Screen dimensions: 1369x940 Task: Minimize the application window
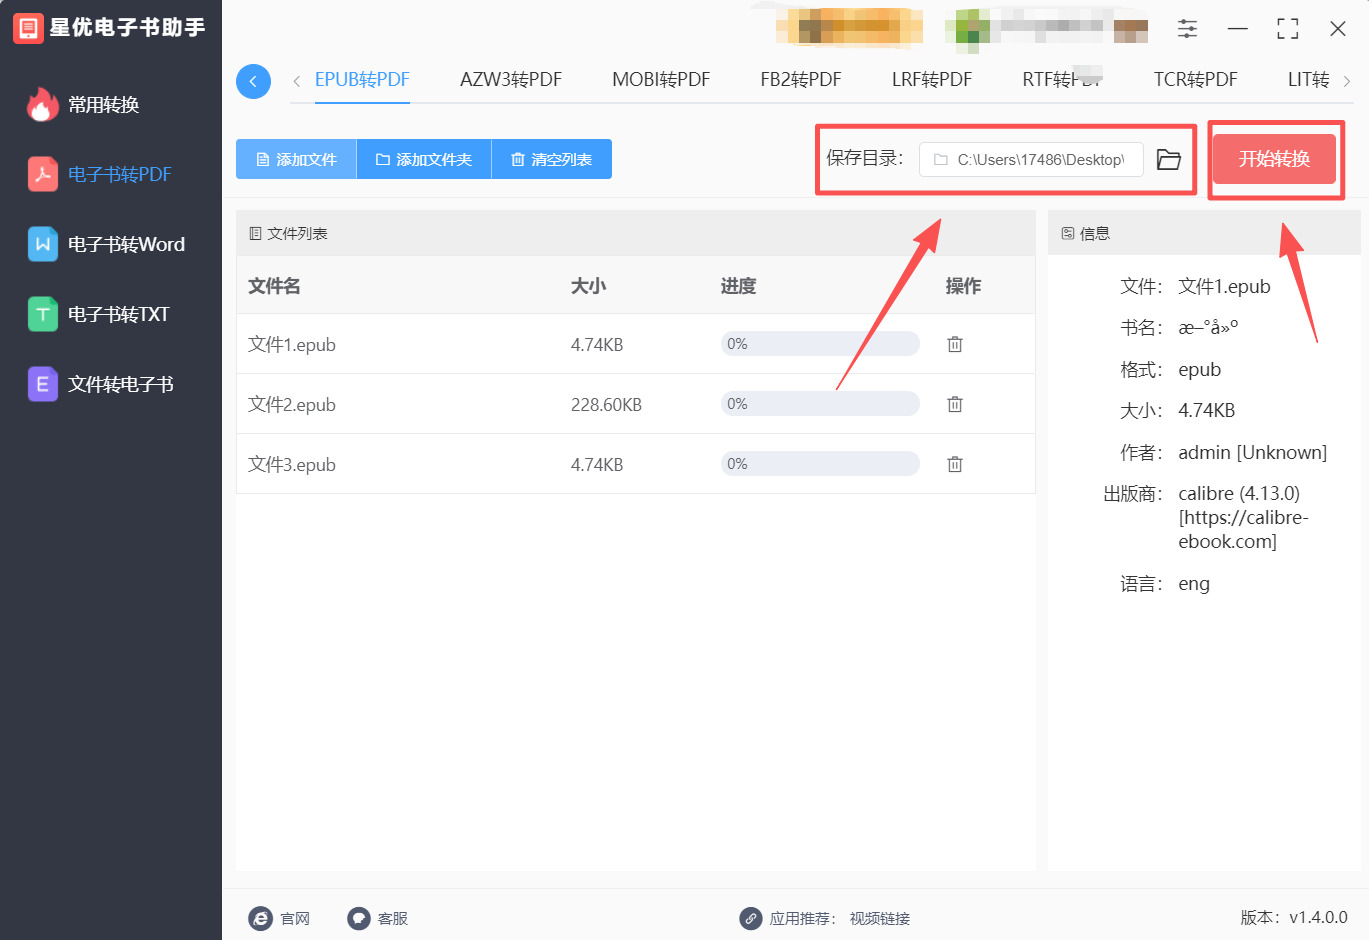(1238, 29)
